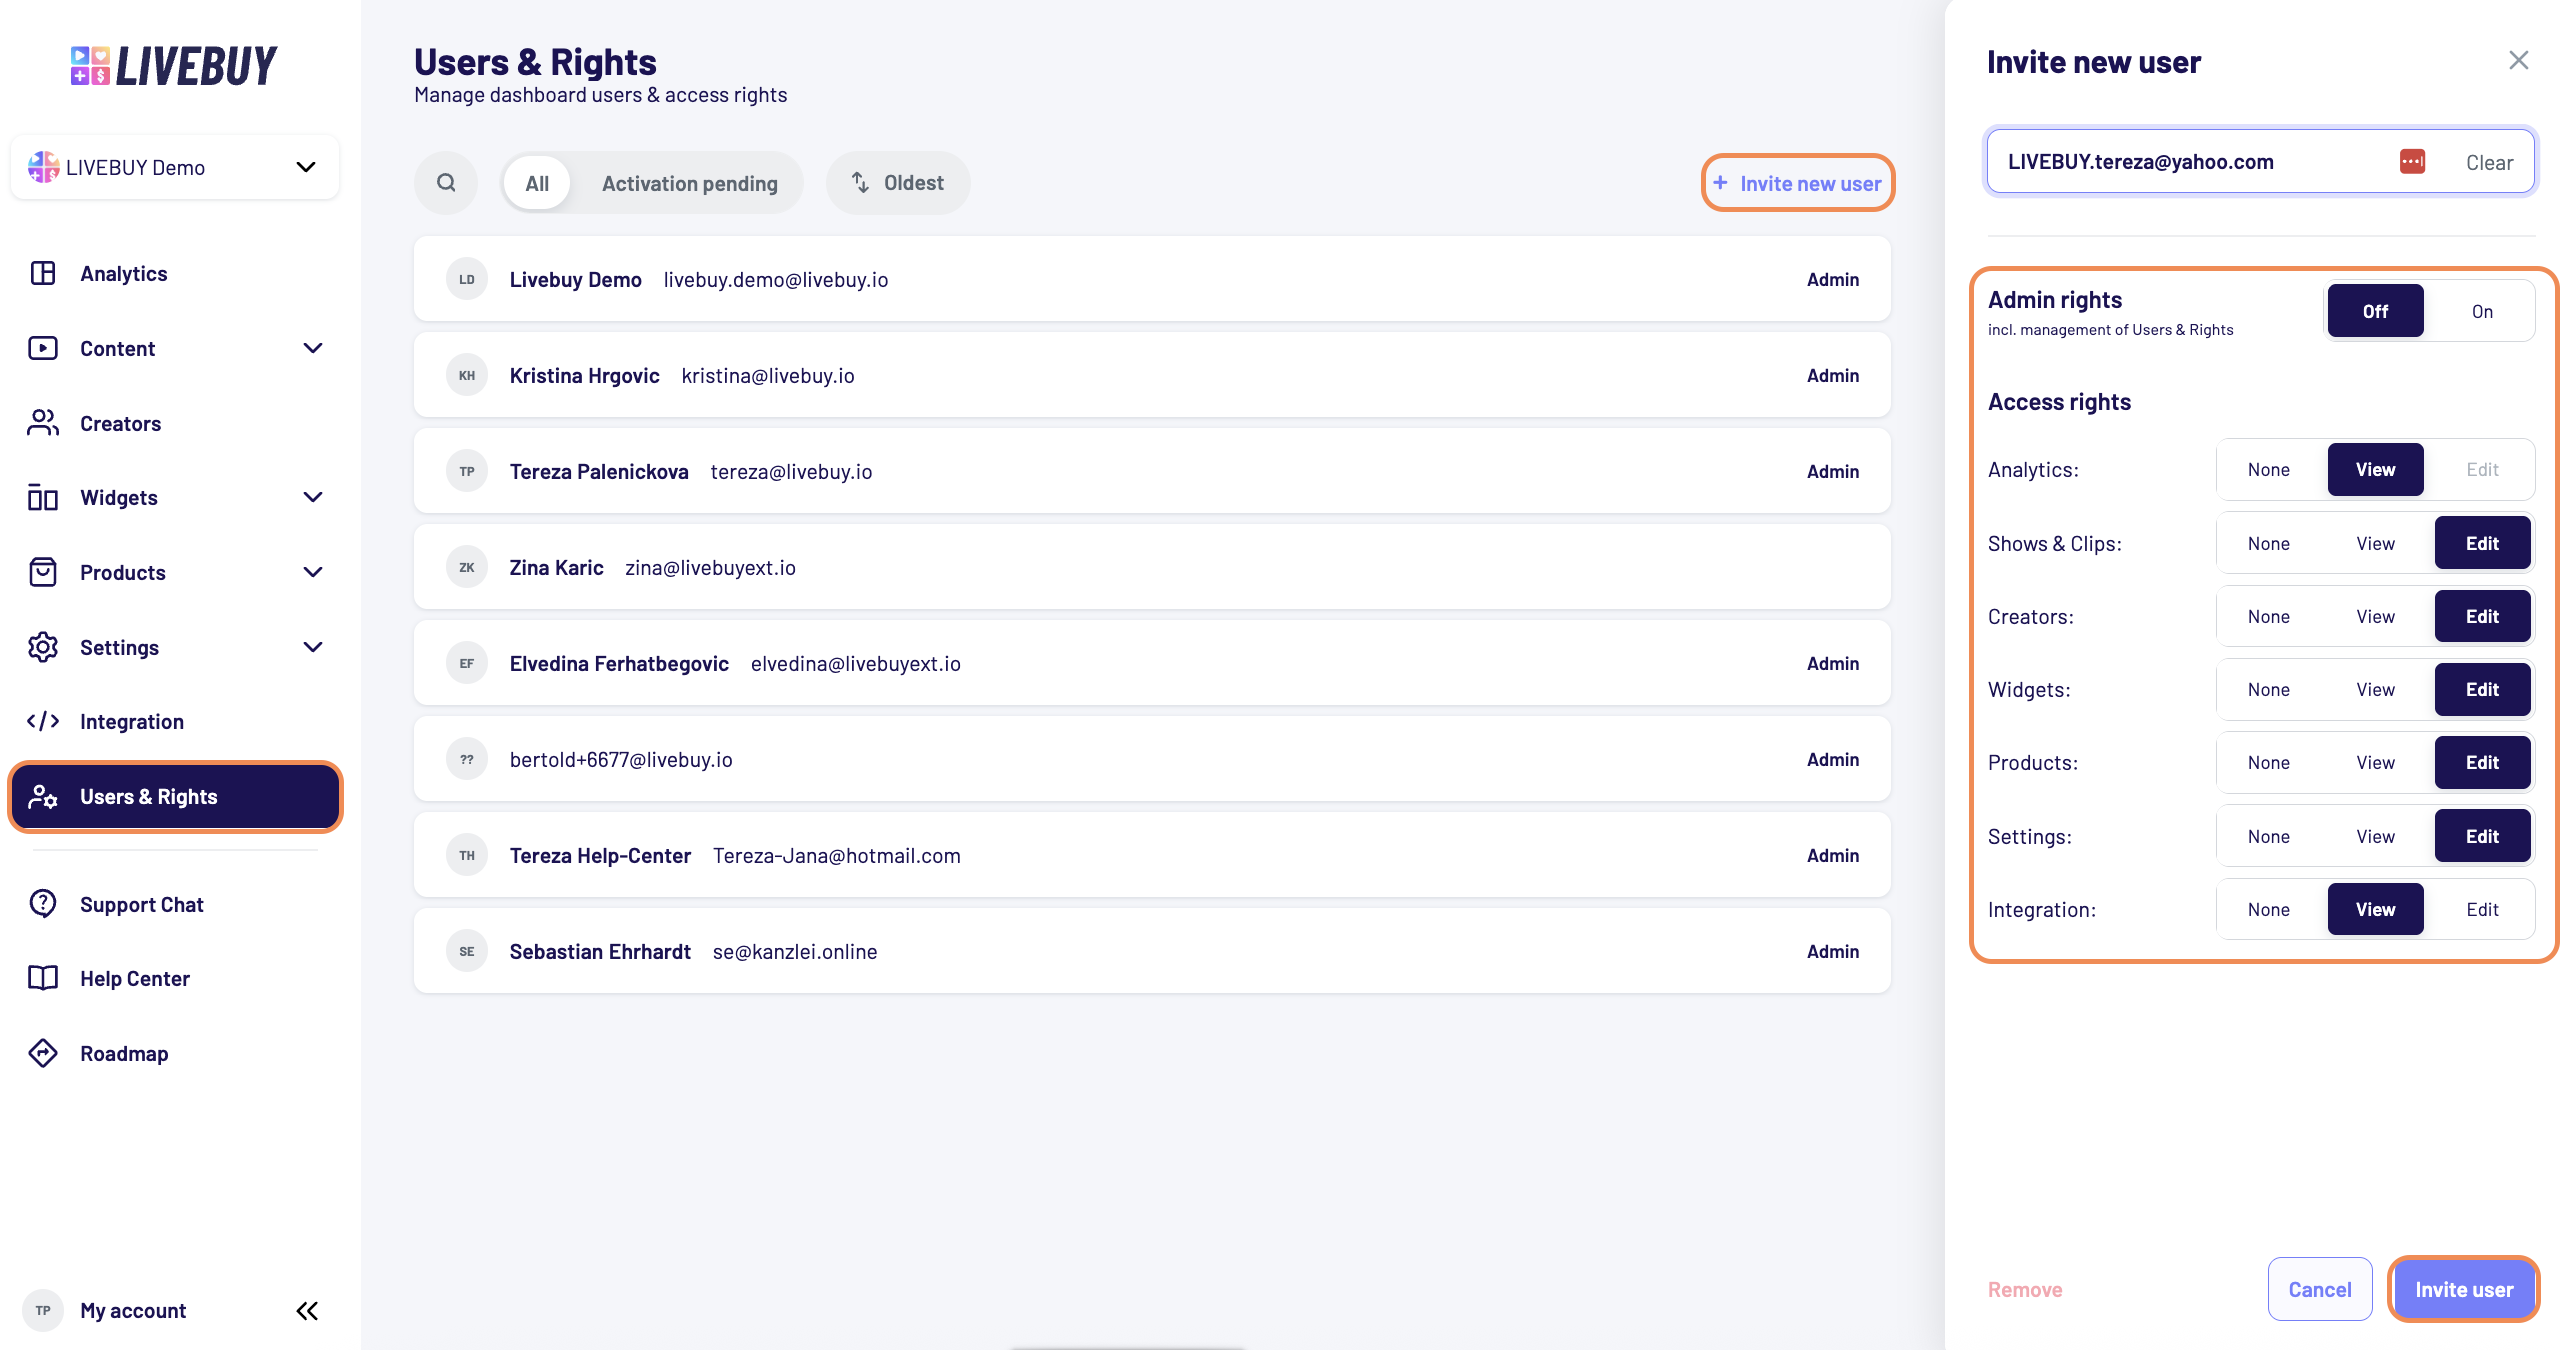Click the KH avatar for Kristina Hrgovic

click(467, 375)
